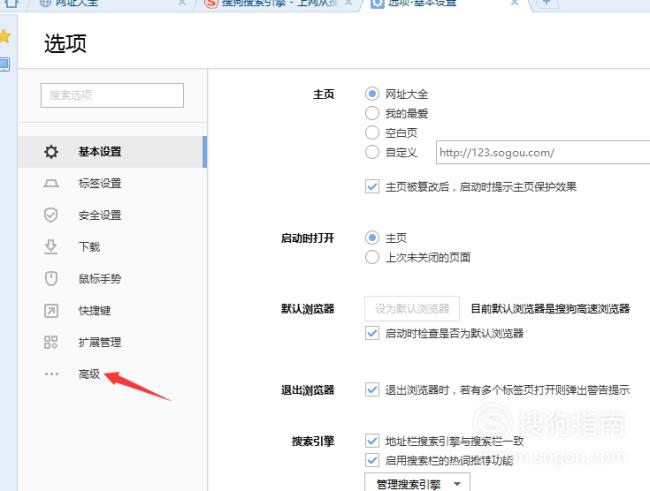
Task: Open the 下载 settings section
Action: tap(112, 247)
